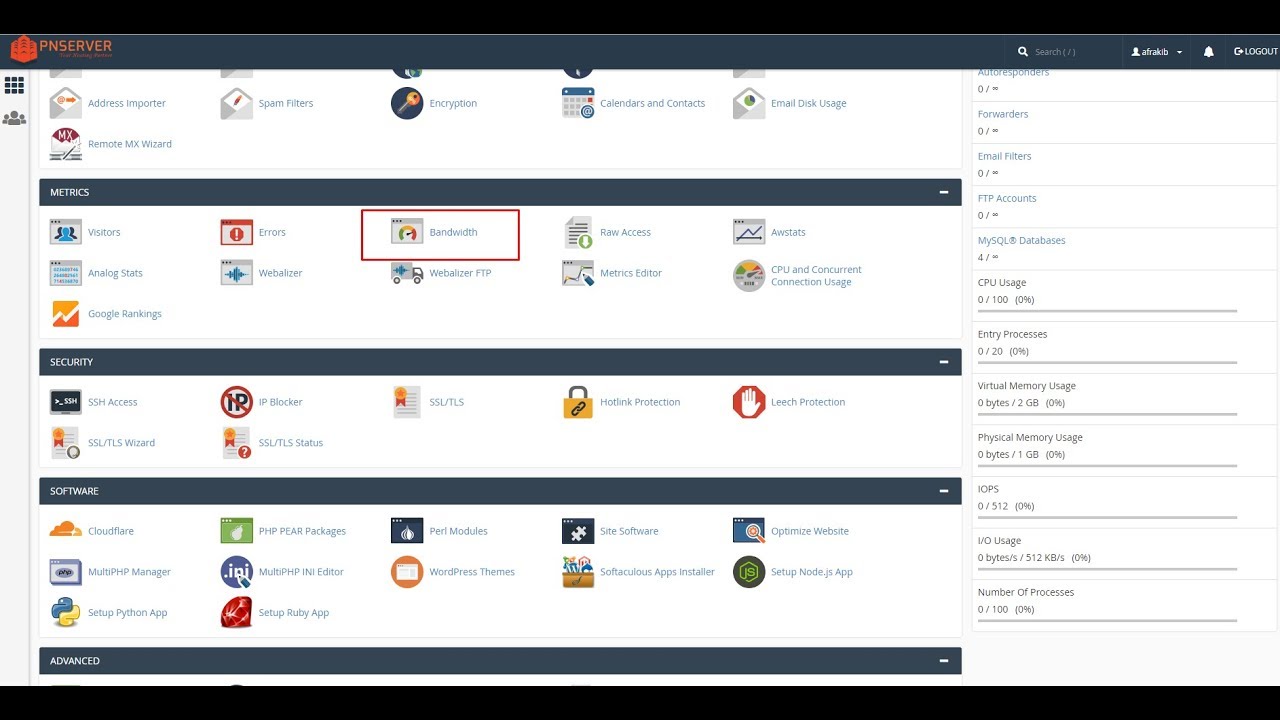The height and width of the screenshot is (720, 1280).
Task: Open the Site Software puzzle icon
Action: tap(578, 531)
